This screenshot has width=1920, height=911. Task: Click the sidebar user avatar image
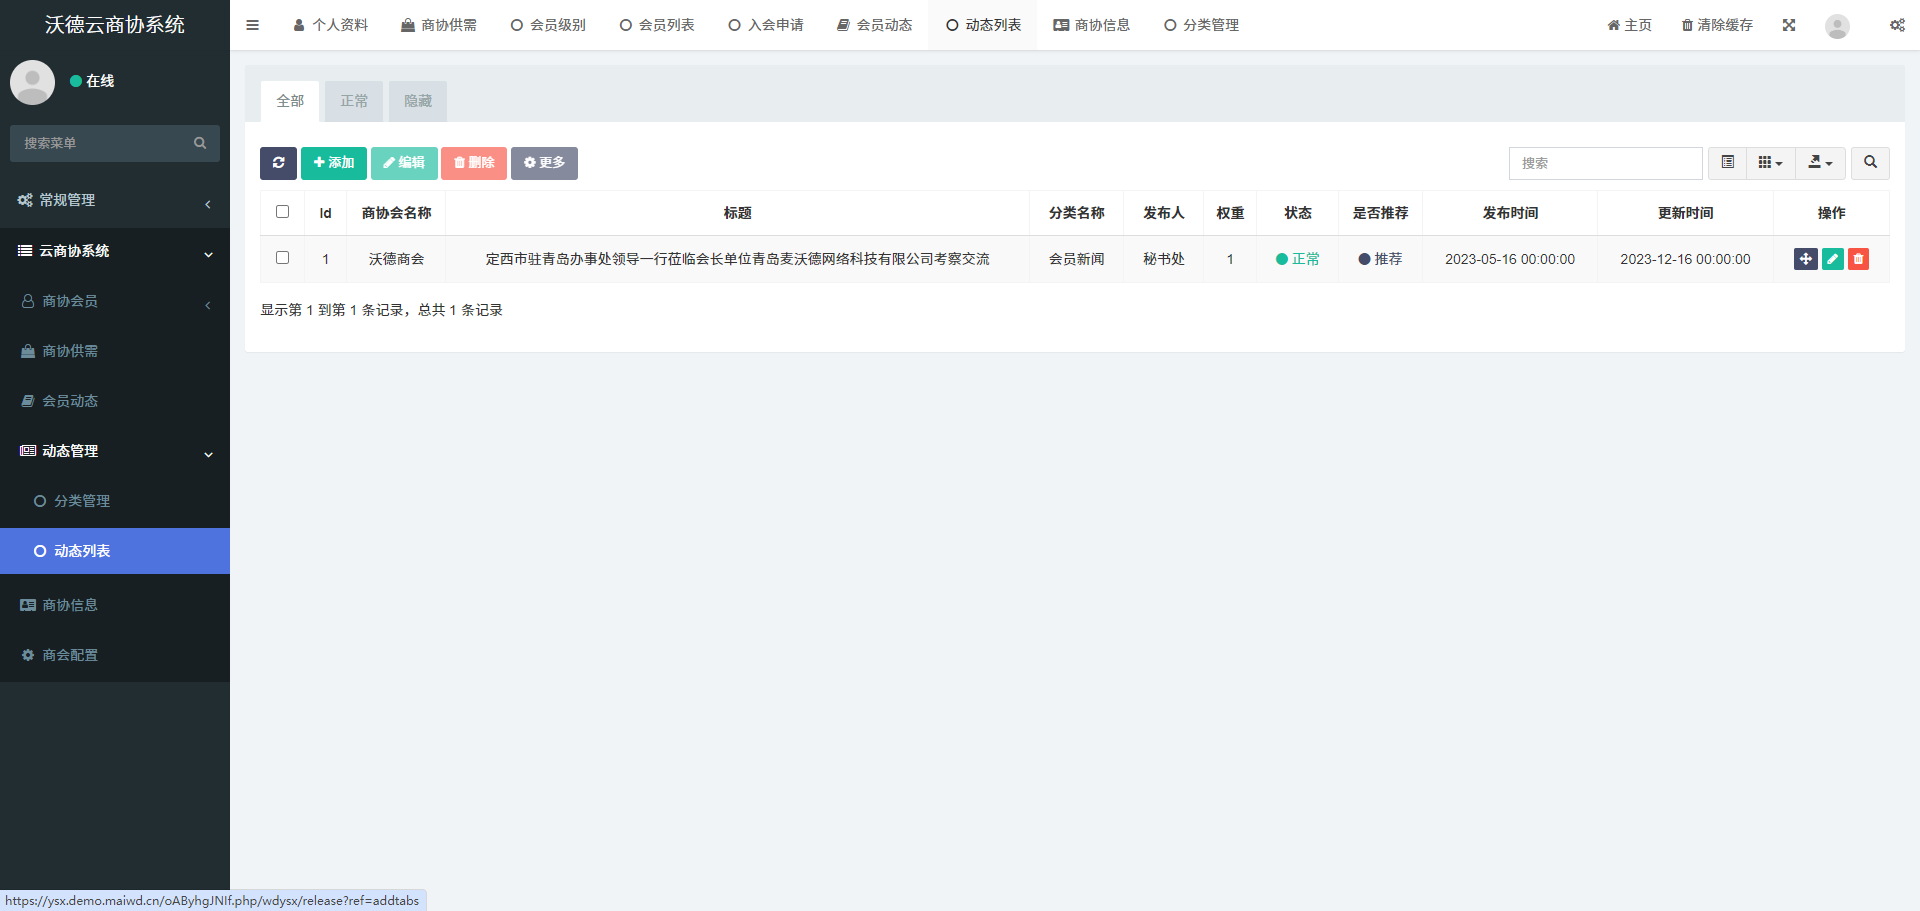pos(32,82)
